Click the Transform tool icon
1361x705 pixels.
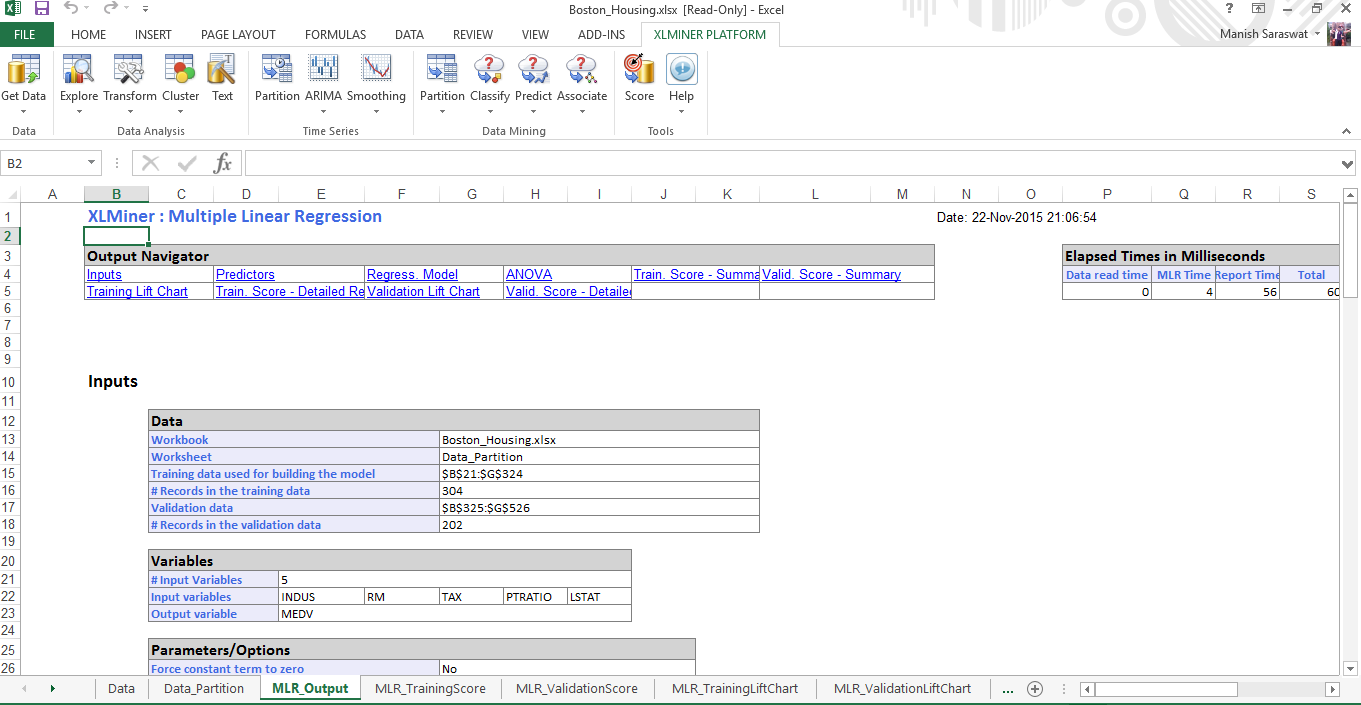pyautogui.click(x=129, y=79)
